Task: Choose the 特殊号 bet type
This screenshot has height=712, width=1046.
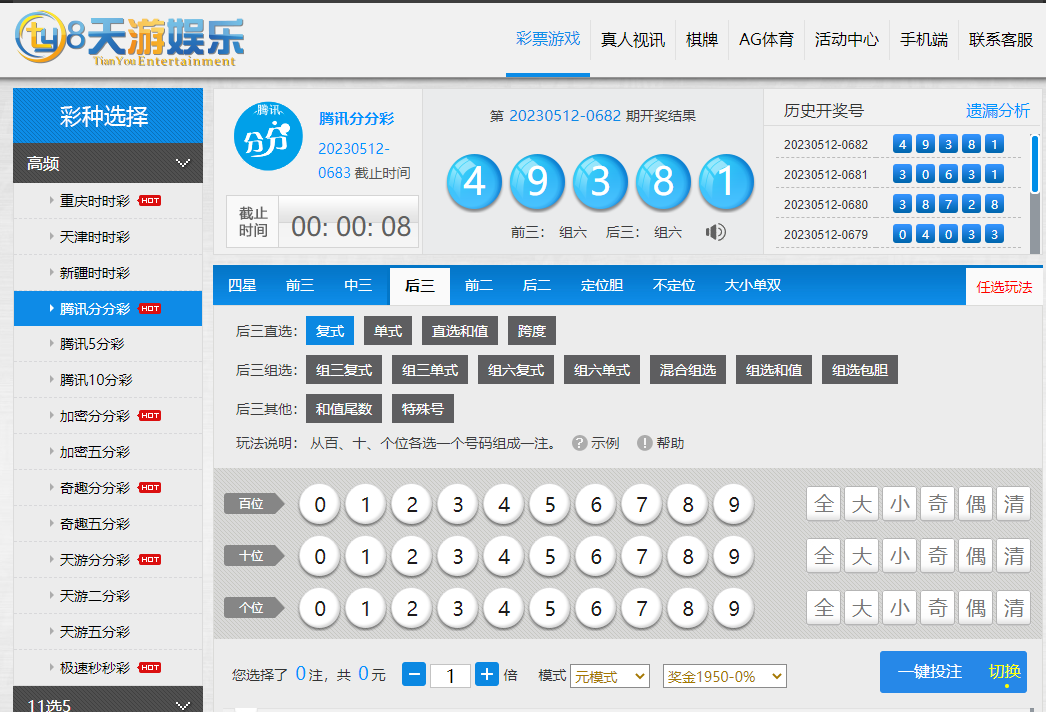Action: pos(423,409)
